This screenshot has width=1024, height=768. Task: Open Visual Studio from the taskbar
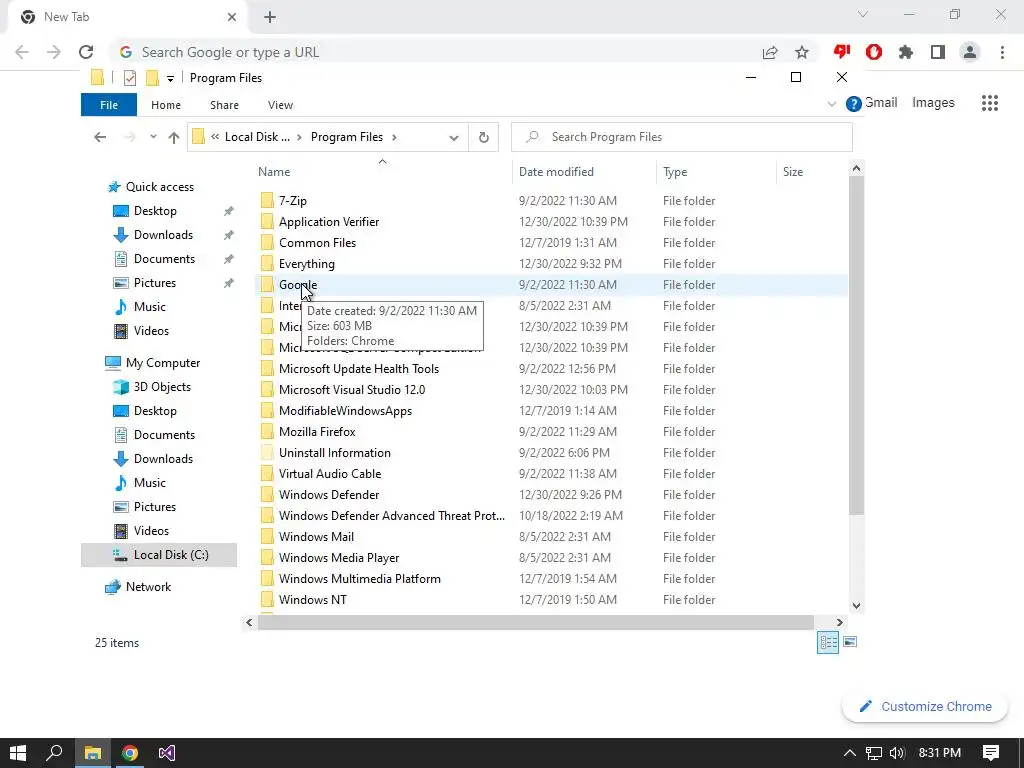pos(167,753)
